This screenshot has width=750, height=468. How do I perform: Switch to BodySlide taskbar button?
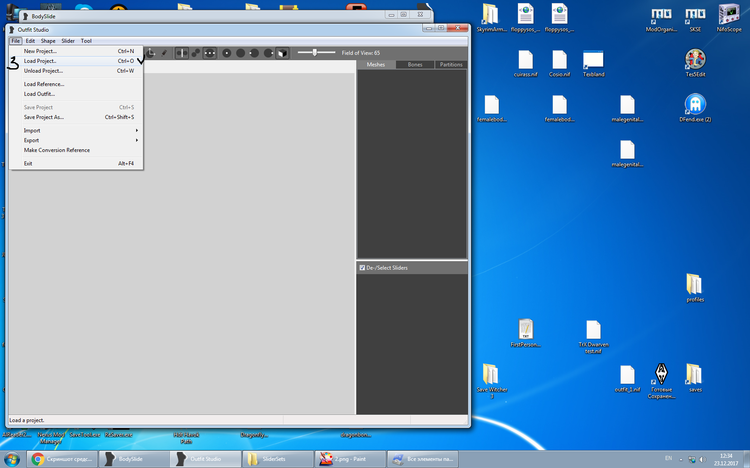coord(134,459)
